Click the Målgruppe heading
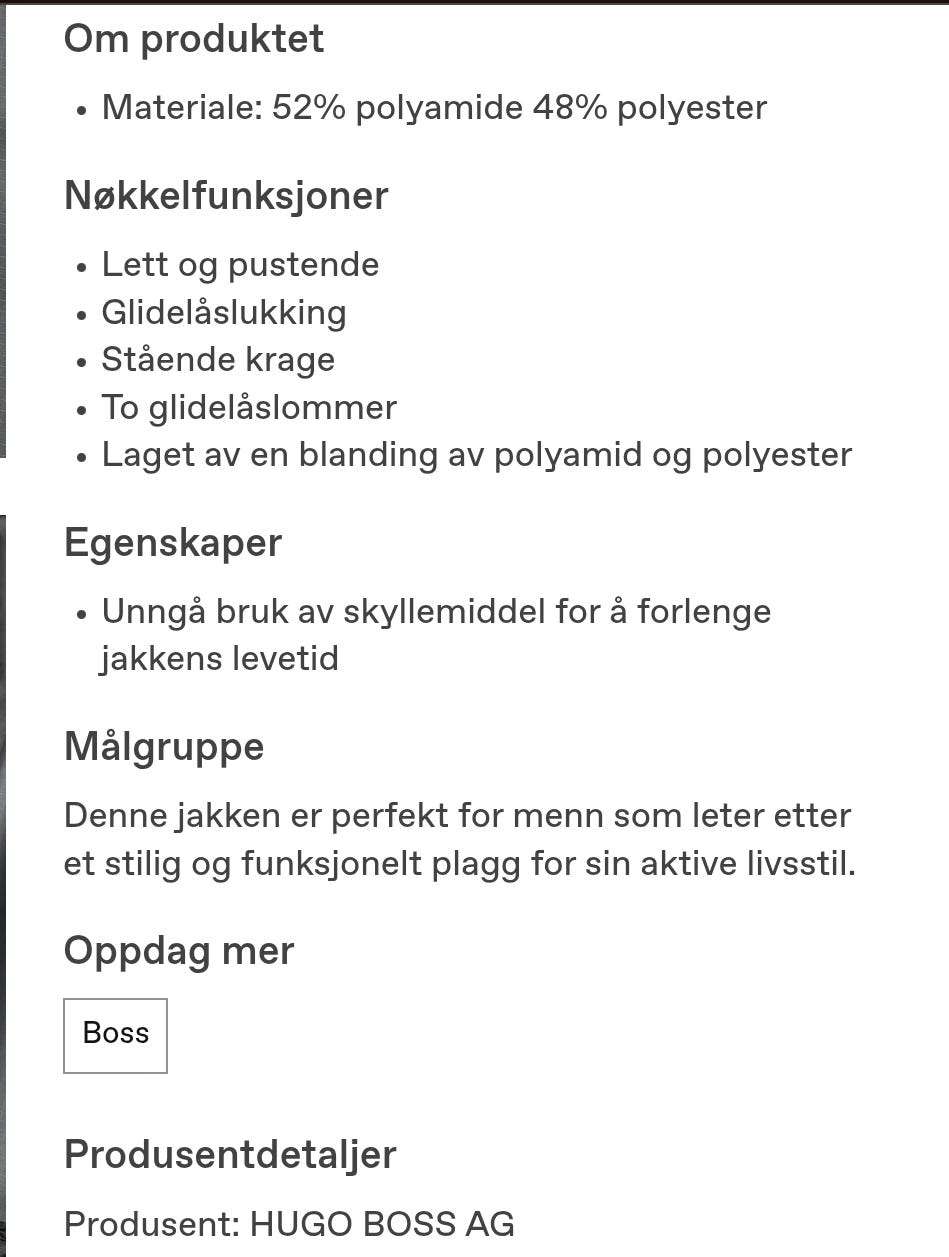 point(163,746)
